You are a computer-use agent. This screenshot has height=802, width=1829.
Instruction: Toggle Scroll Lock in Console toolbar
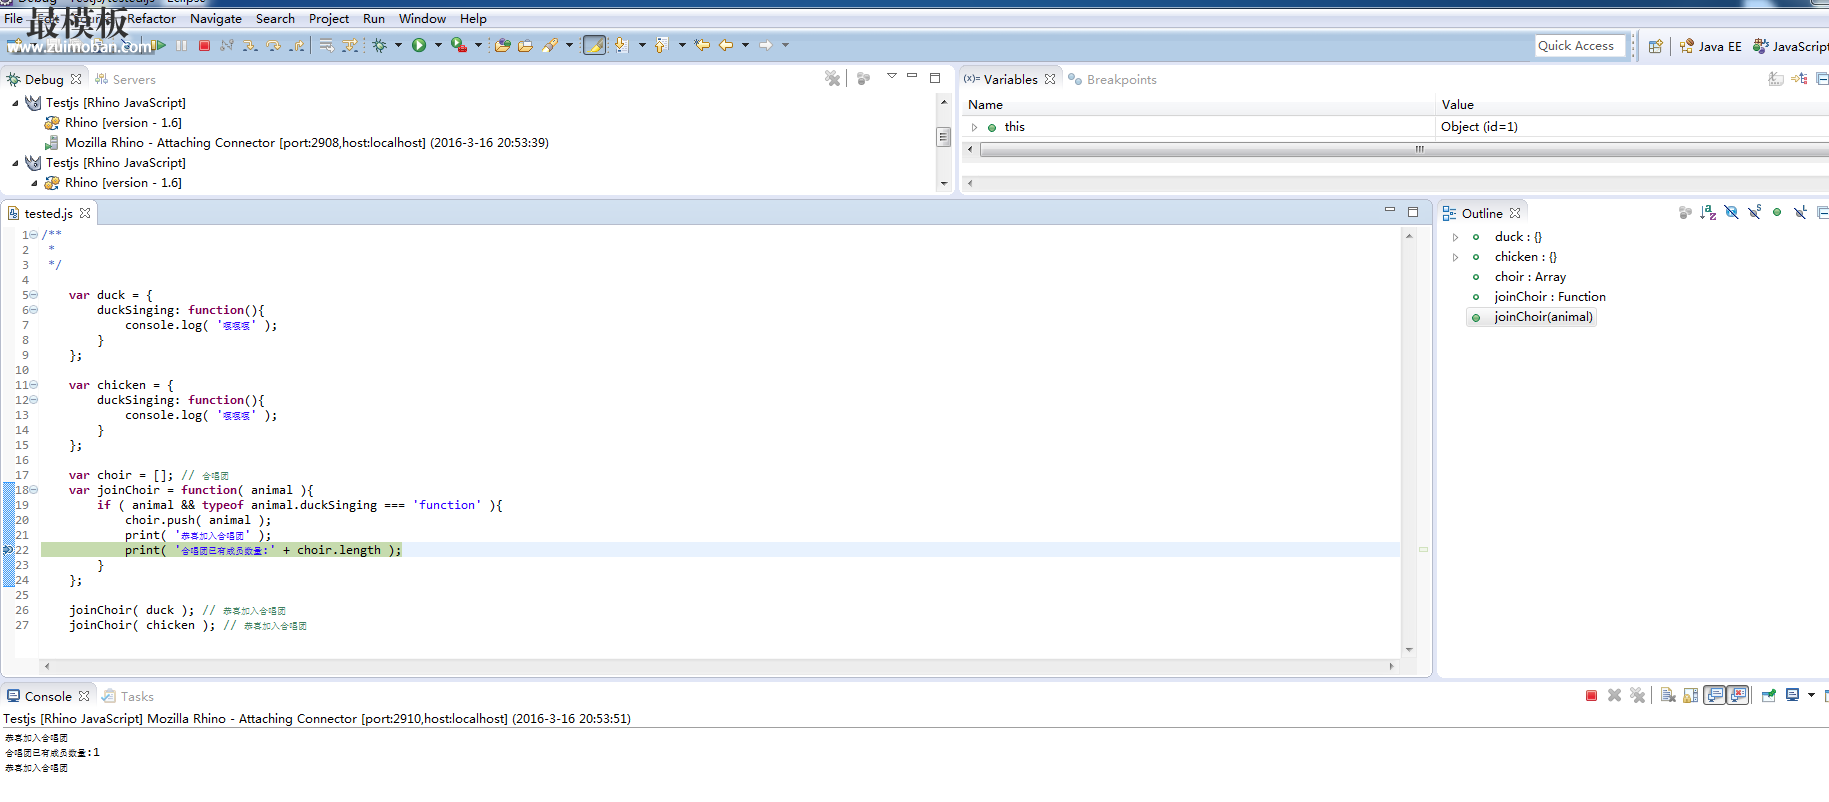click(1691, 696)
